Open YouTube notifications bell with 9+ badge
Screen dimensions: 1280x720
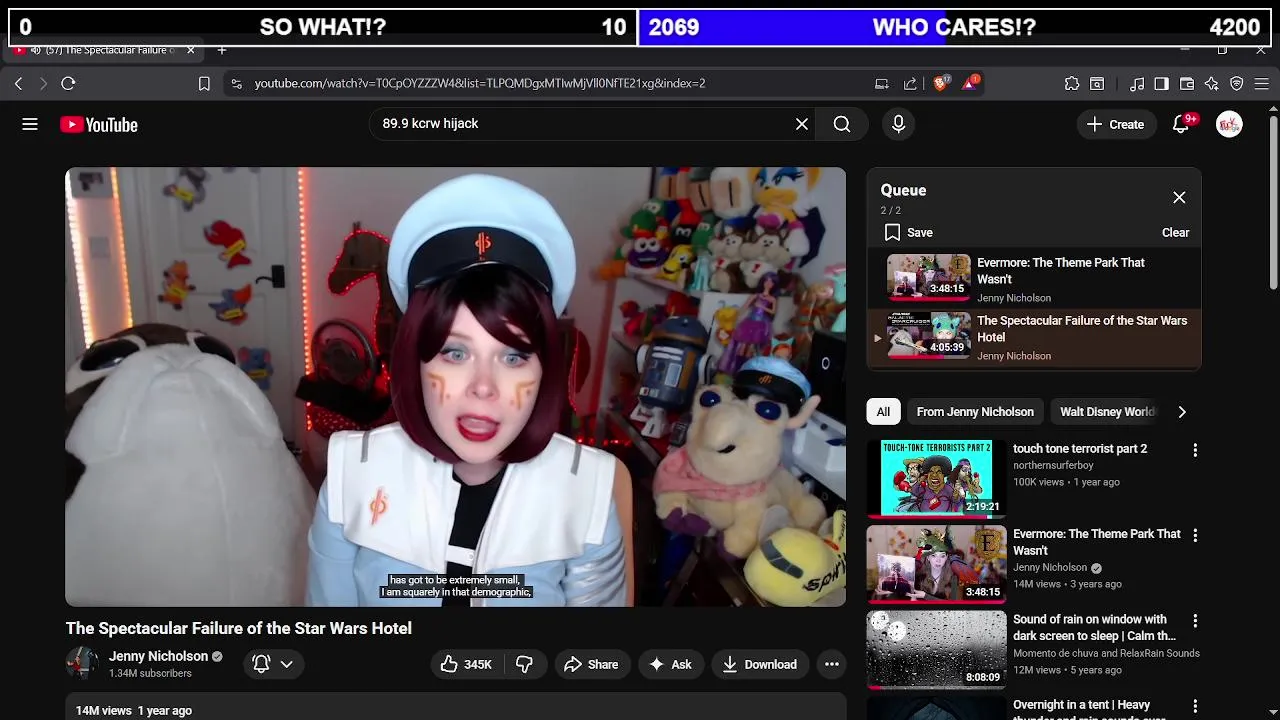(1182, 124)
